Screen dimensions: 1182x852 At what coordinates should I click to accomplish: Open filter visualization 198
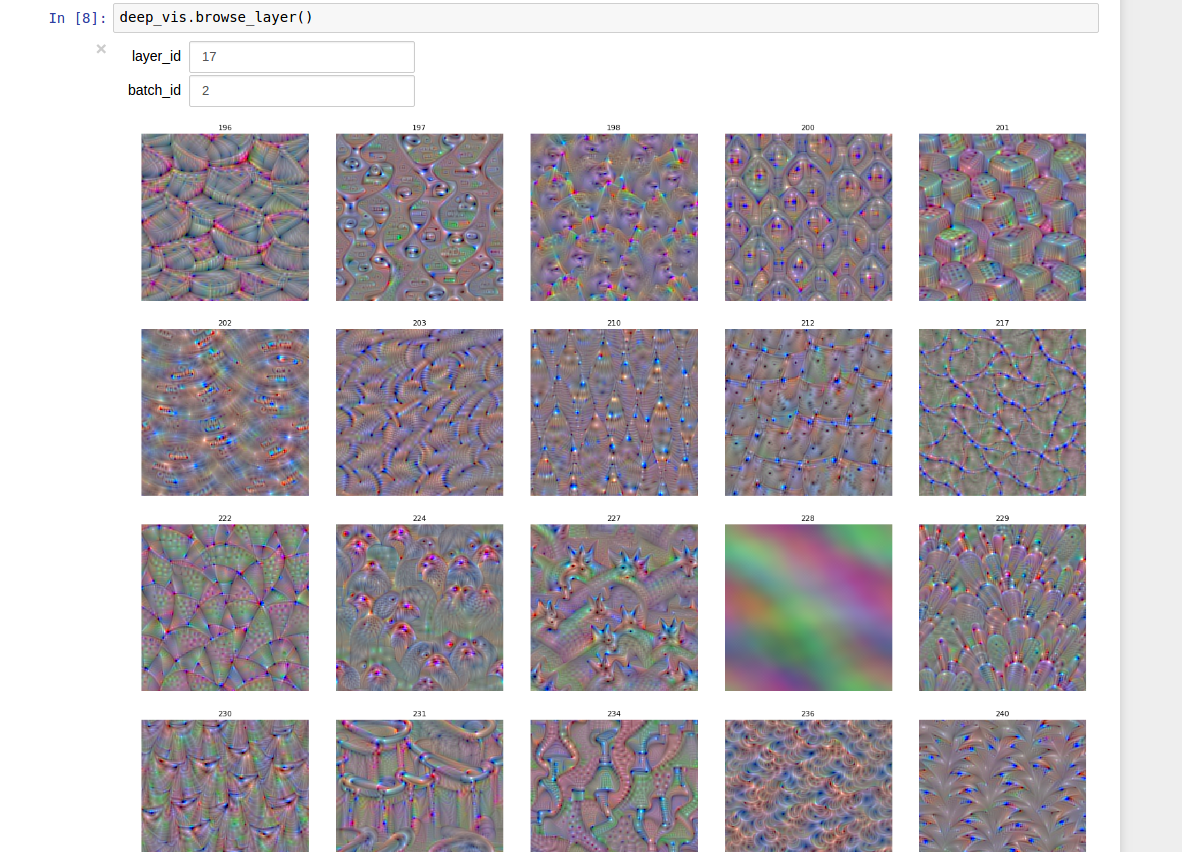tap(614, 217)
